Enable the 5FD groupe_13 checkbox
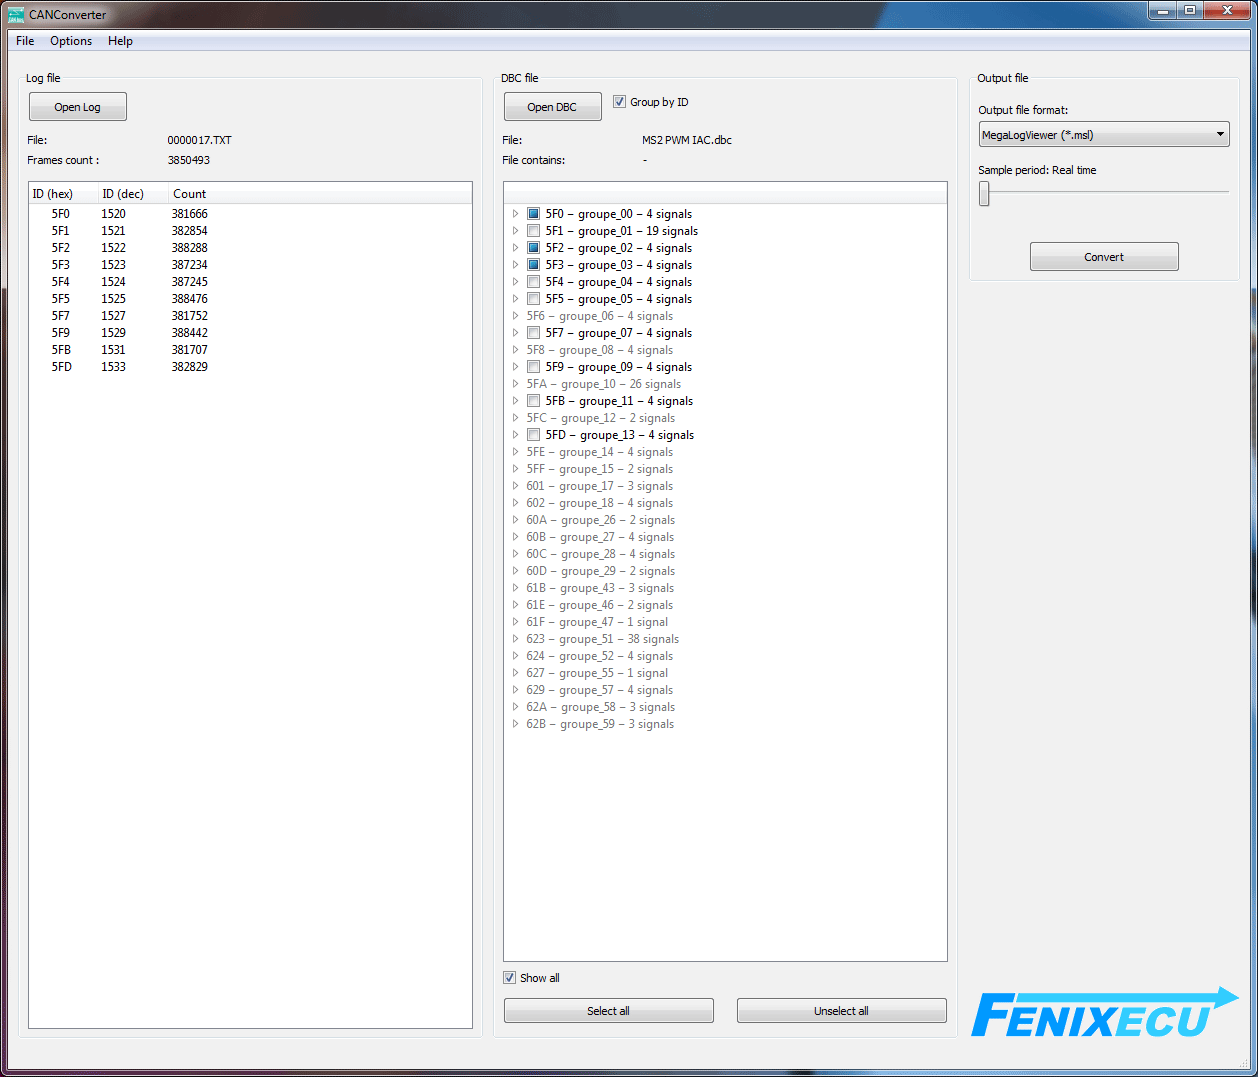Screen dimensions: 1258x1077 [534, 435]
